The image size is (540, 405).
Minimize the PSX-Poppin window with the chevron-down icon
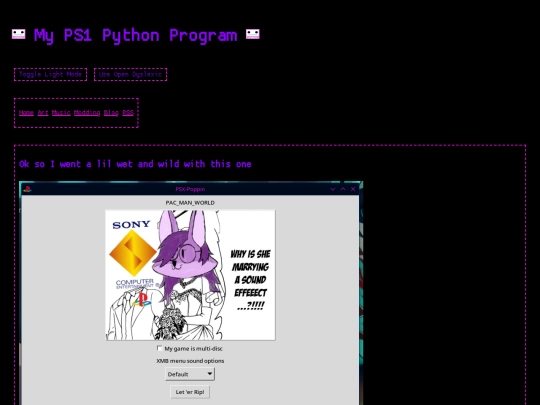[333, 189]
